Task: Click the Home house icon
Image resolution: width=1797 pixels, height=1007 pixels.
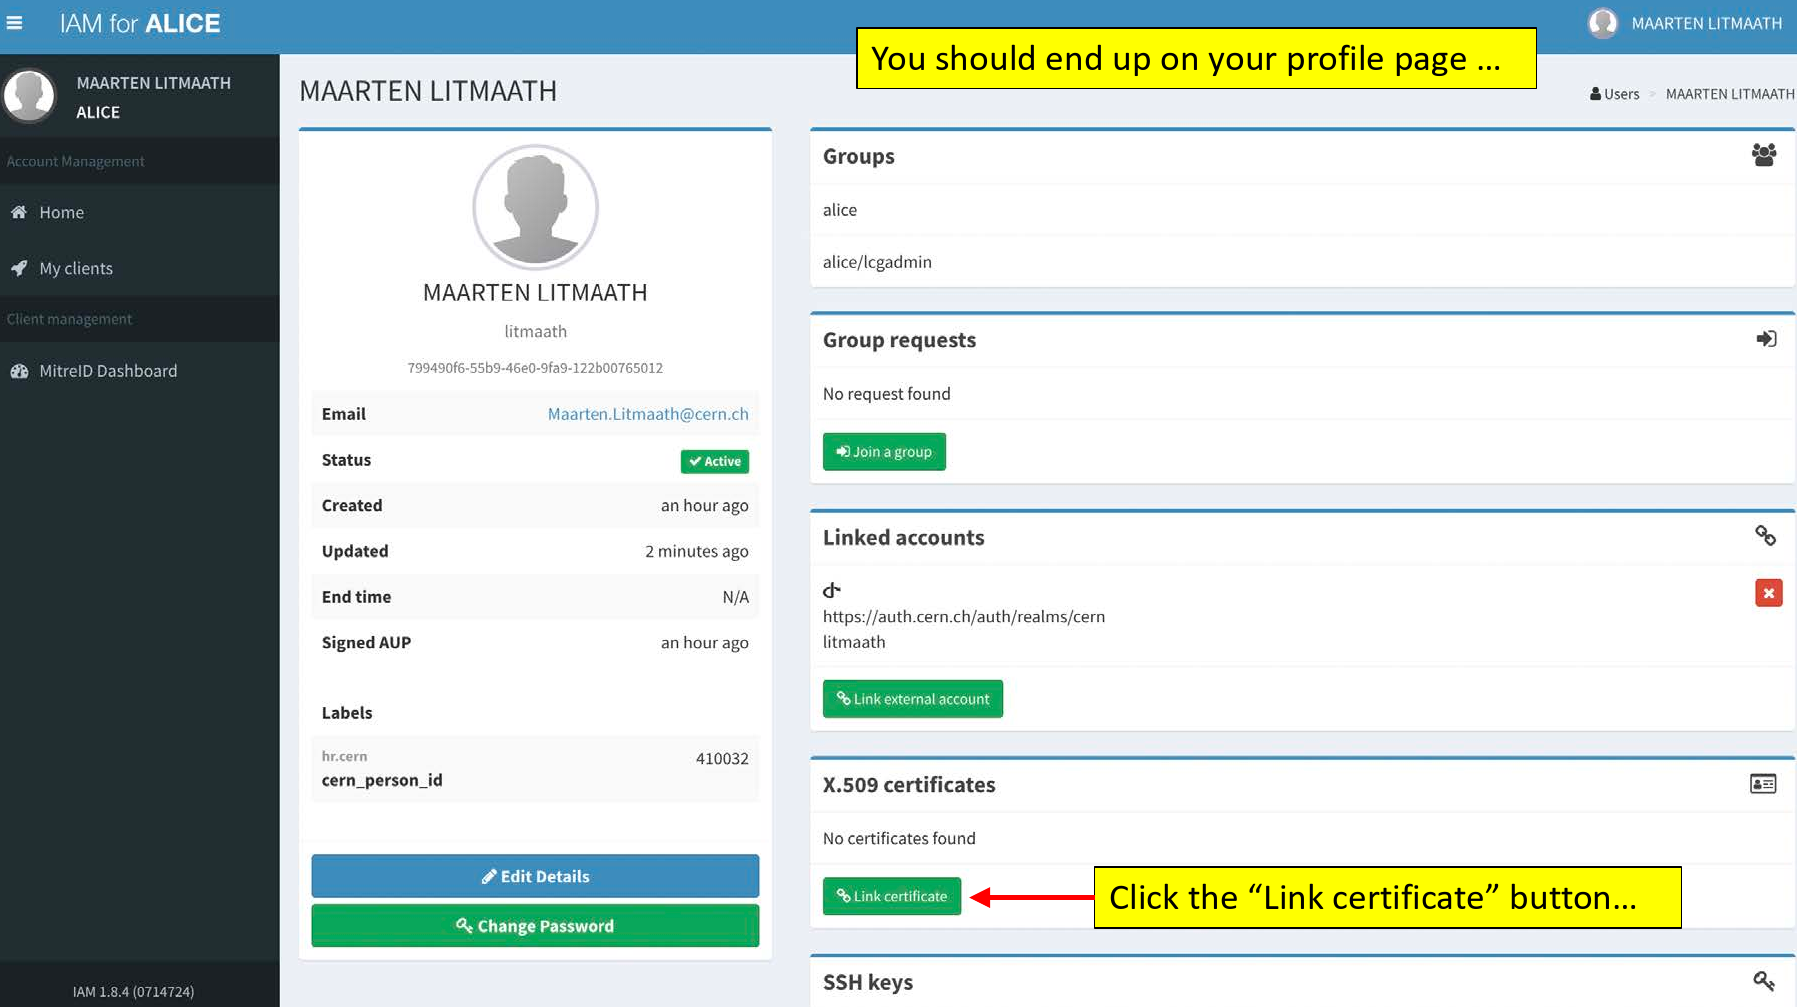Action: click(18, 212)
